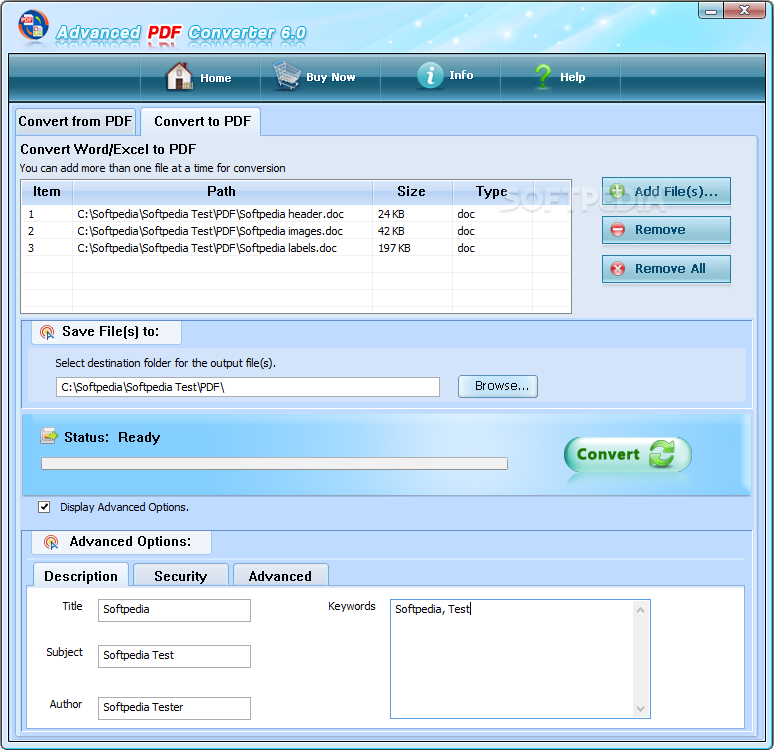Open the Home toolbar label
The height and width of the screenshot is (750, 774).
(216, 78)
